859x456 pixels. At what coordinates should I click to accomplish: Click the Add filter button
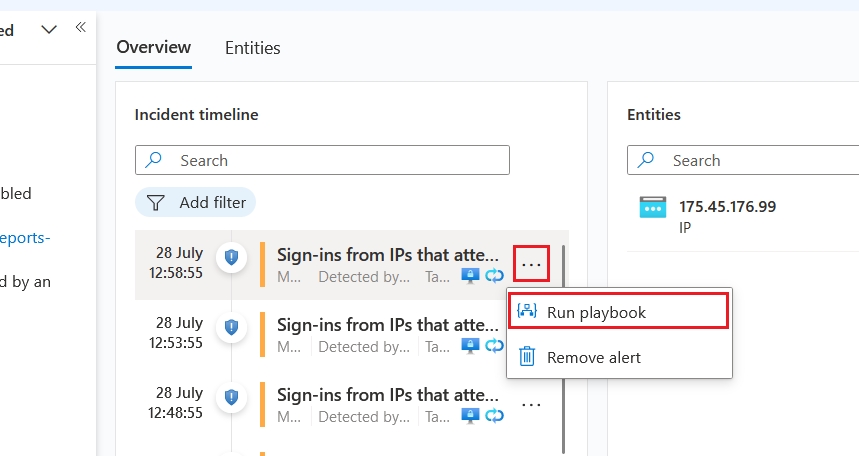click(x=196, y=203)
